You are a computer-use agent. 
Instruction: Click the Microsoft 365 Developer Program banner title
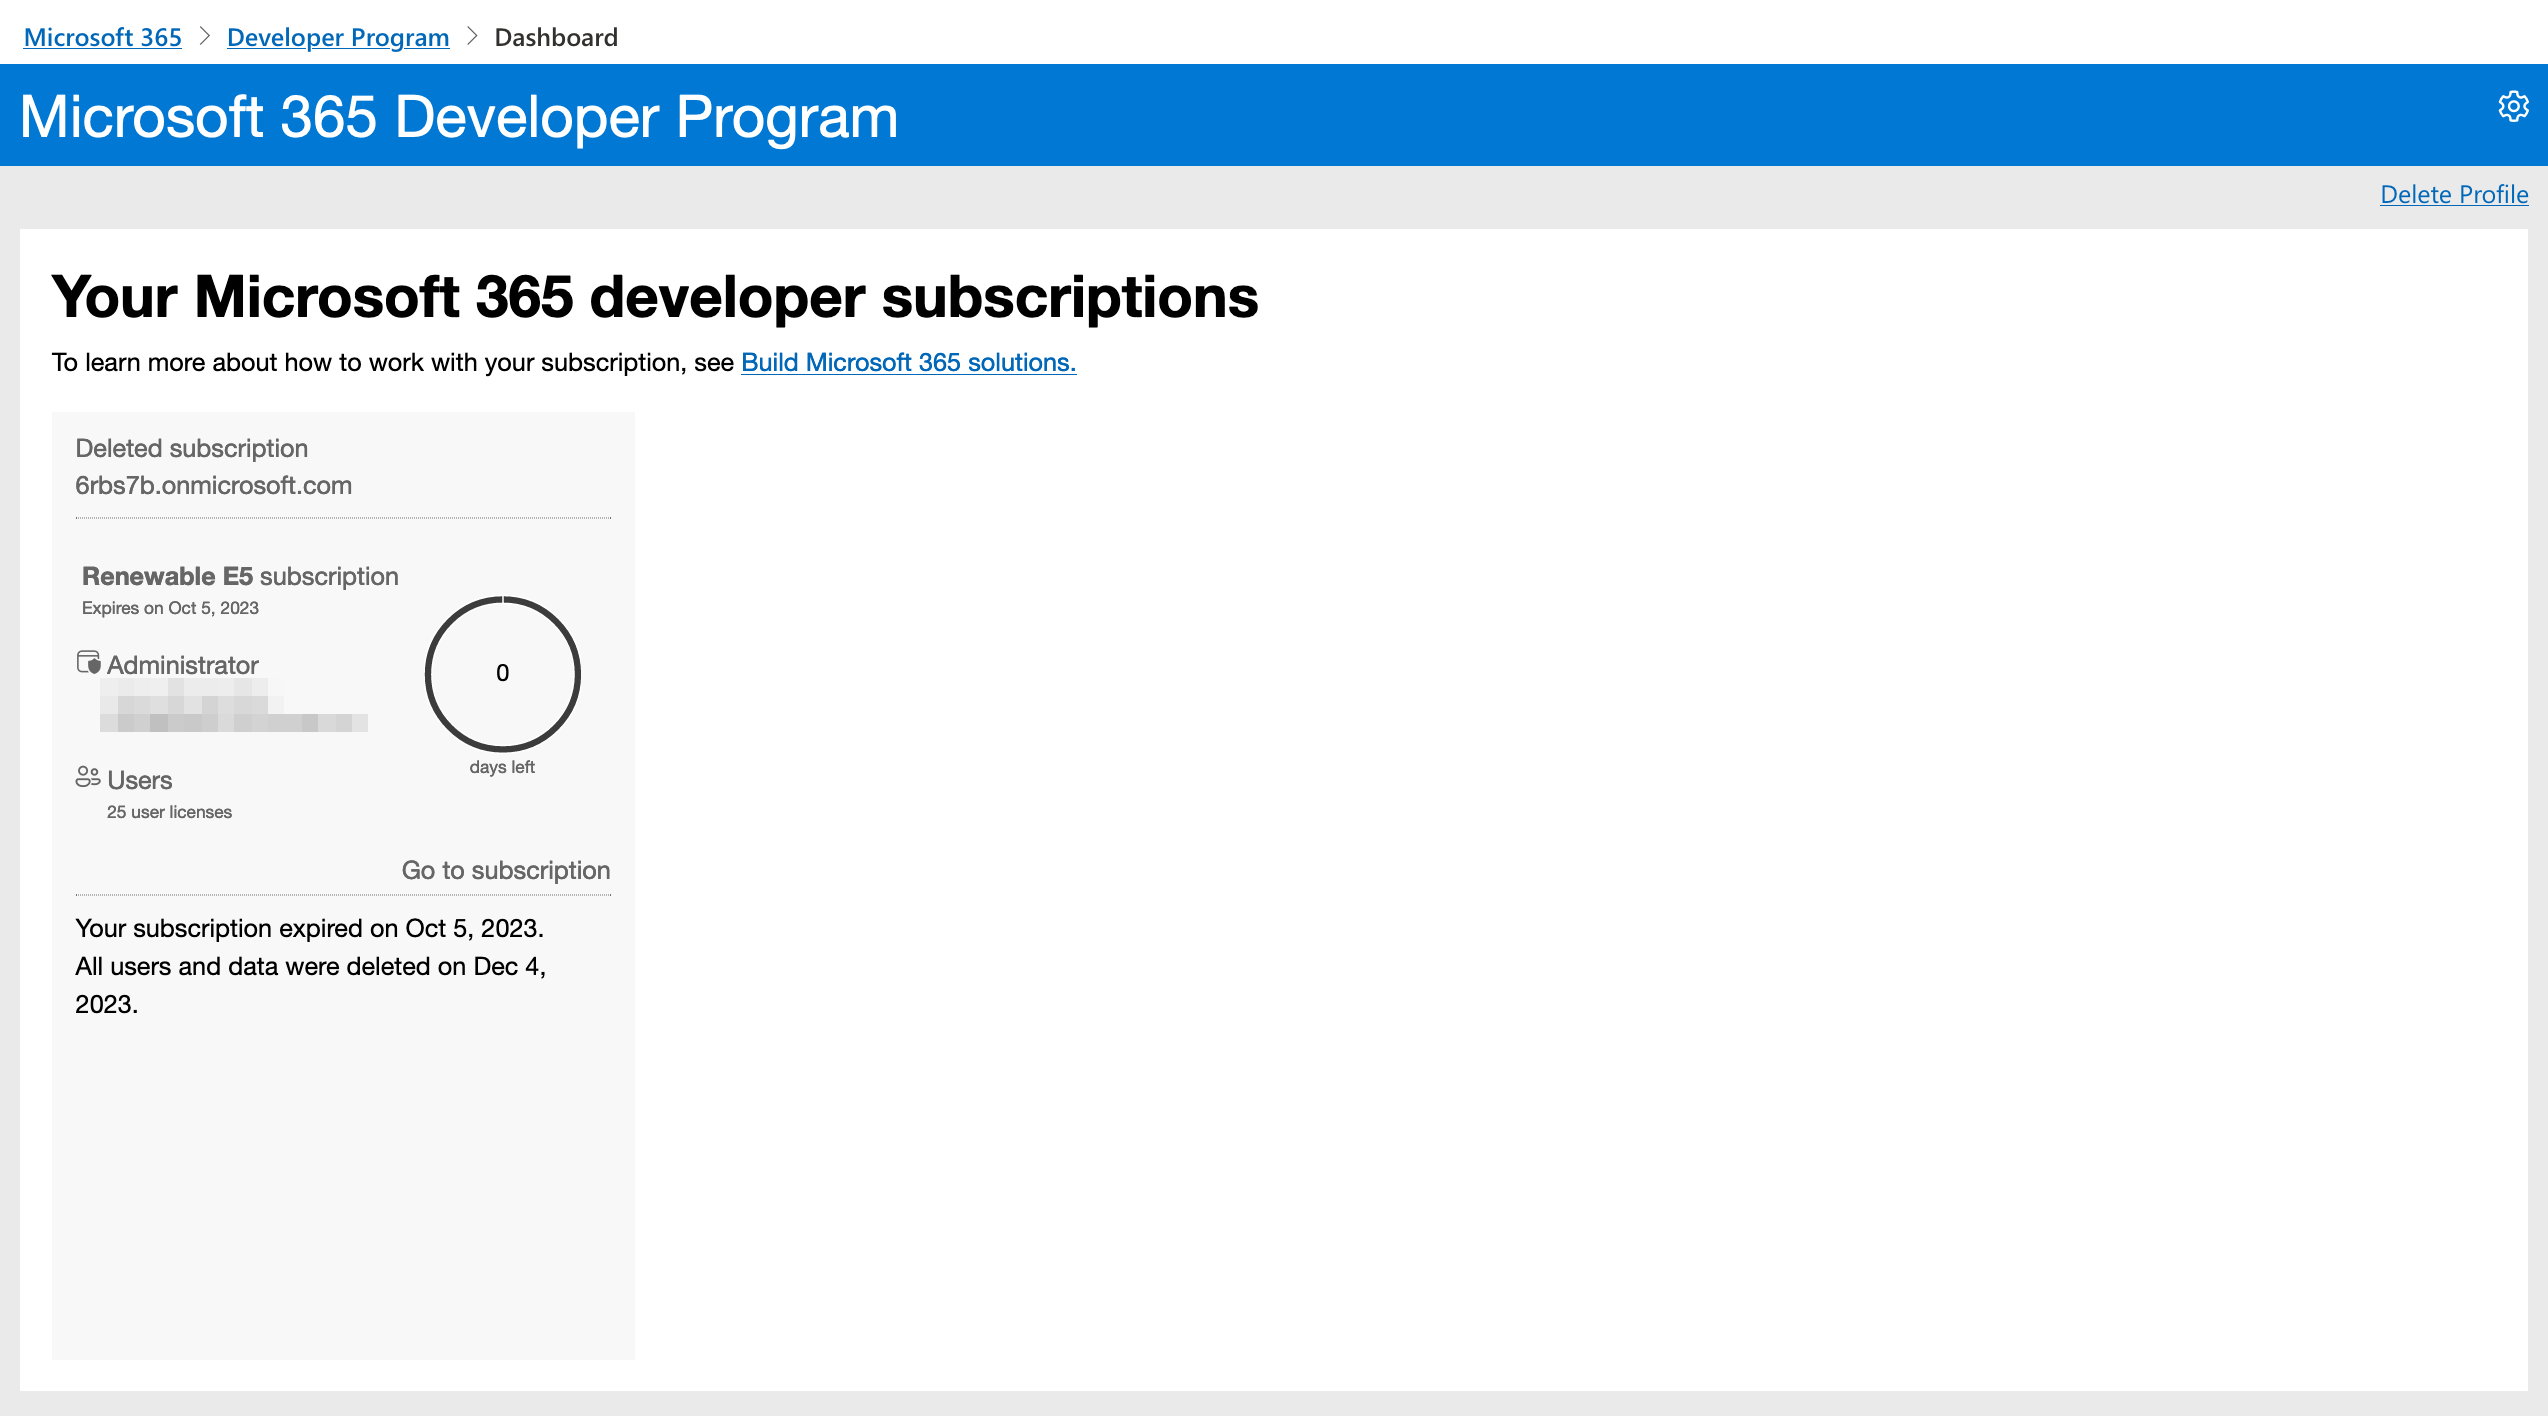(x=459, y=116)
